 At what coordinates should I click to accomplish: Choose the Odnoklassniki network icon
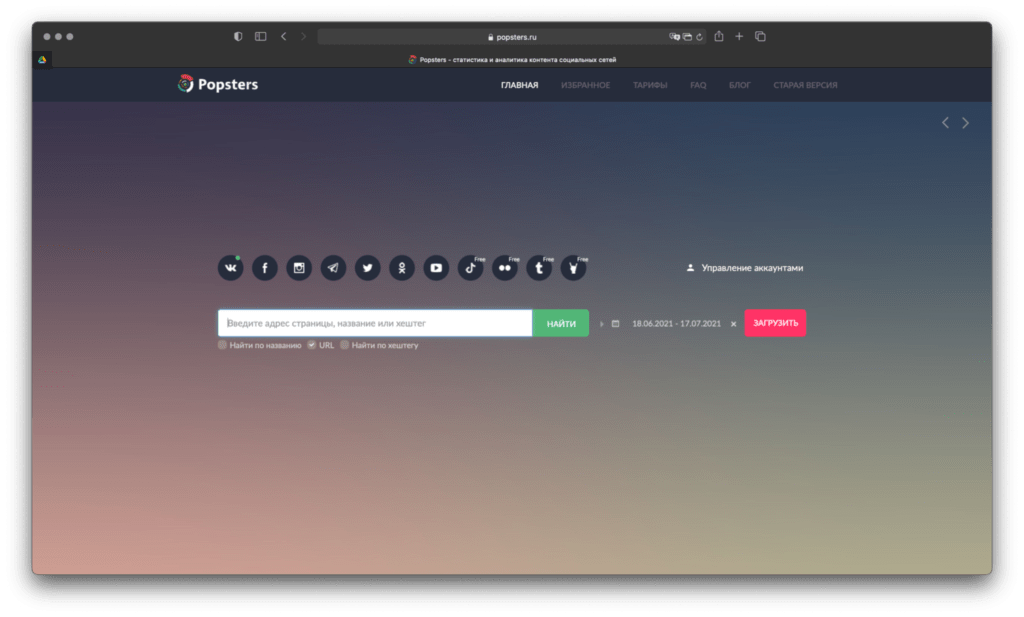402,268
